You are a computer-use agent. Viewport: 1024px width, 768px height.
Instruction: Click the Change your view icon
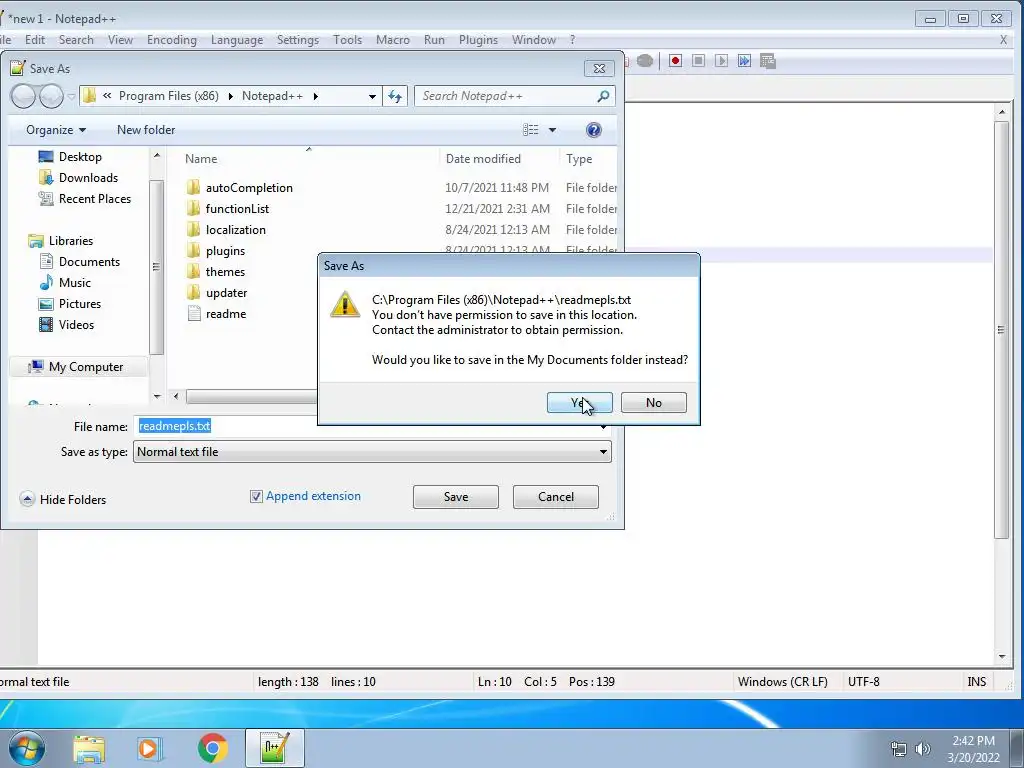[531, 130]
